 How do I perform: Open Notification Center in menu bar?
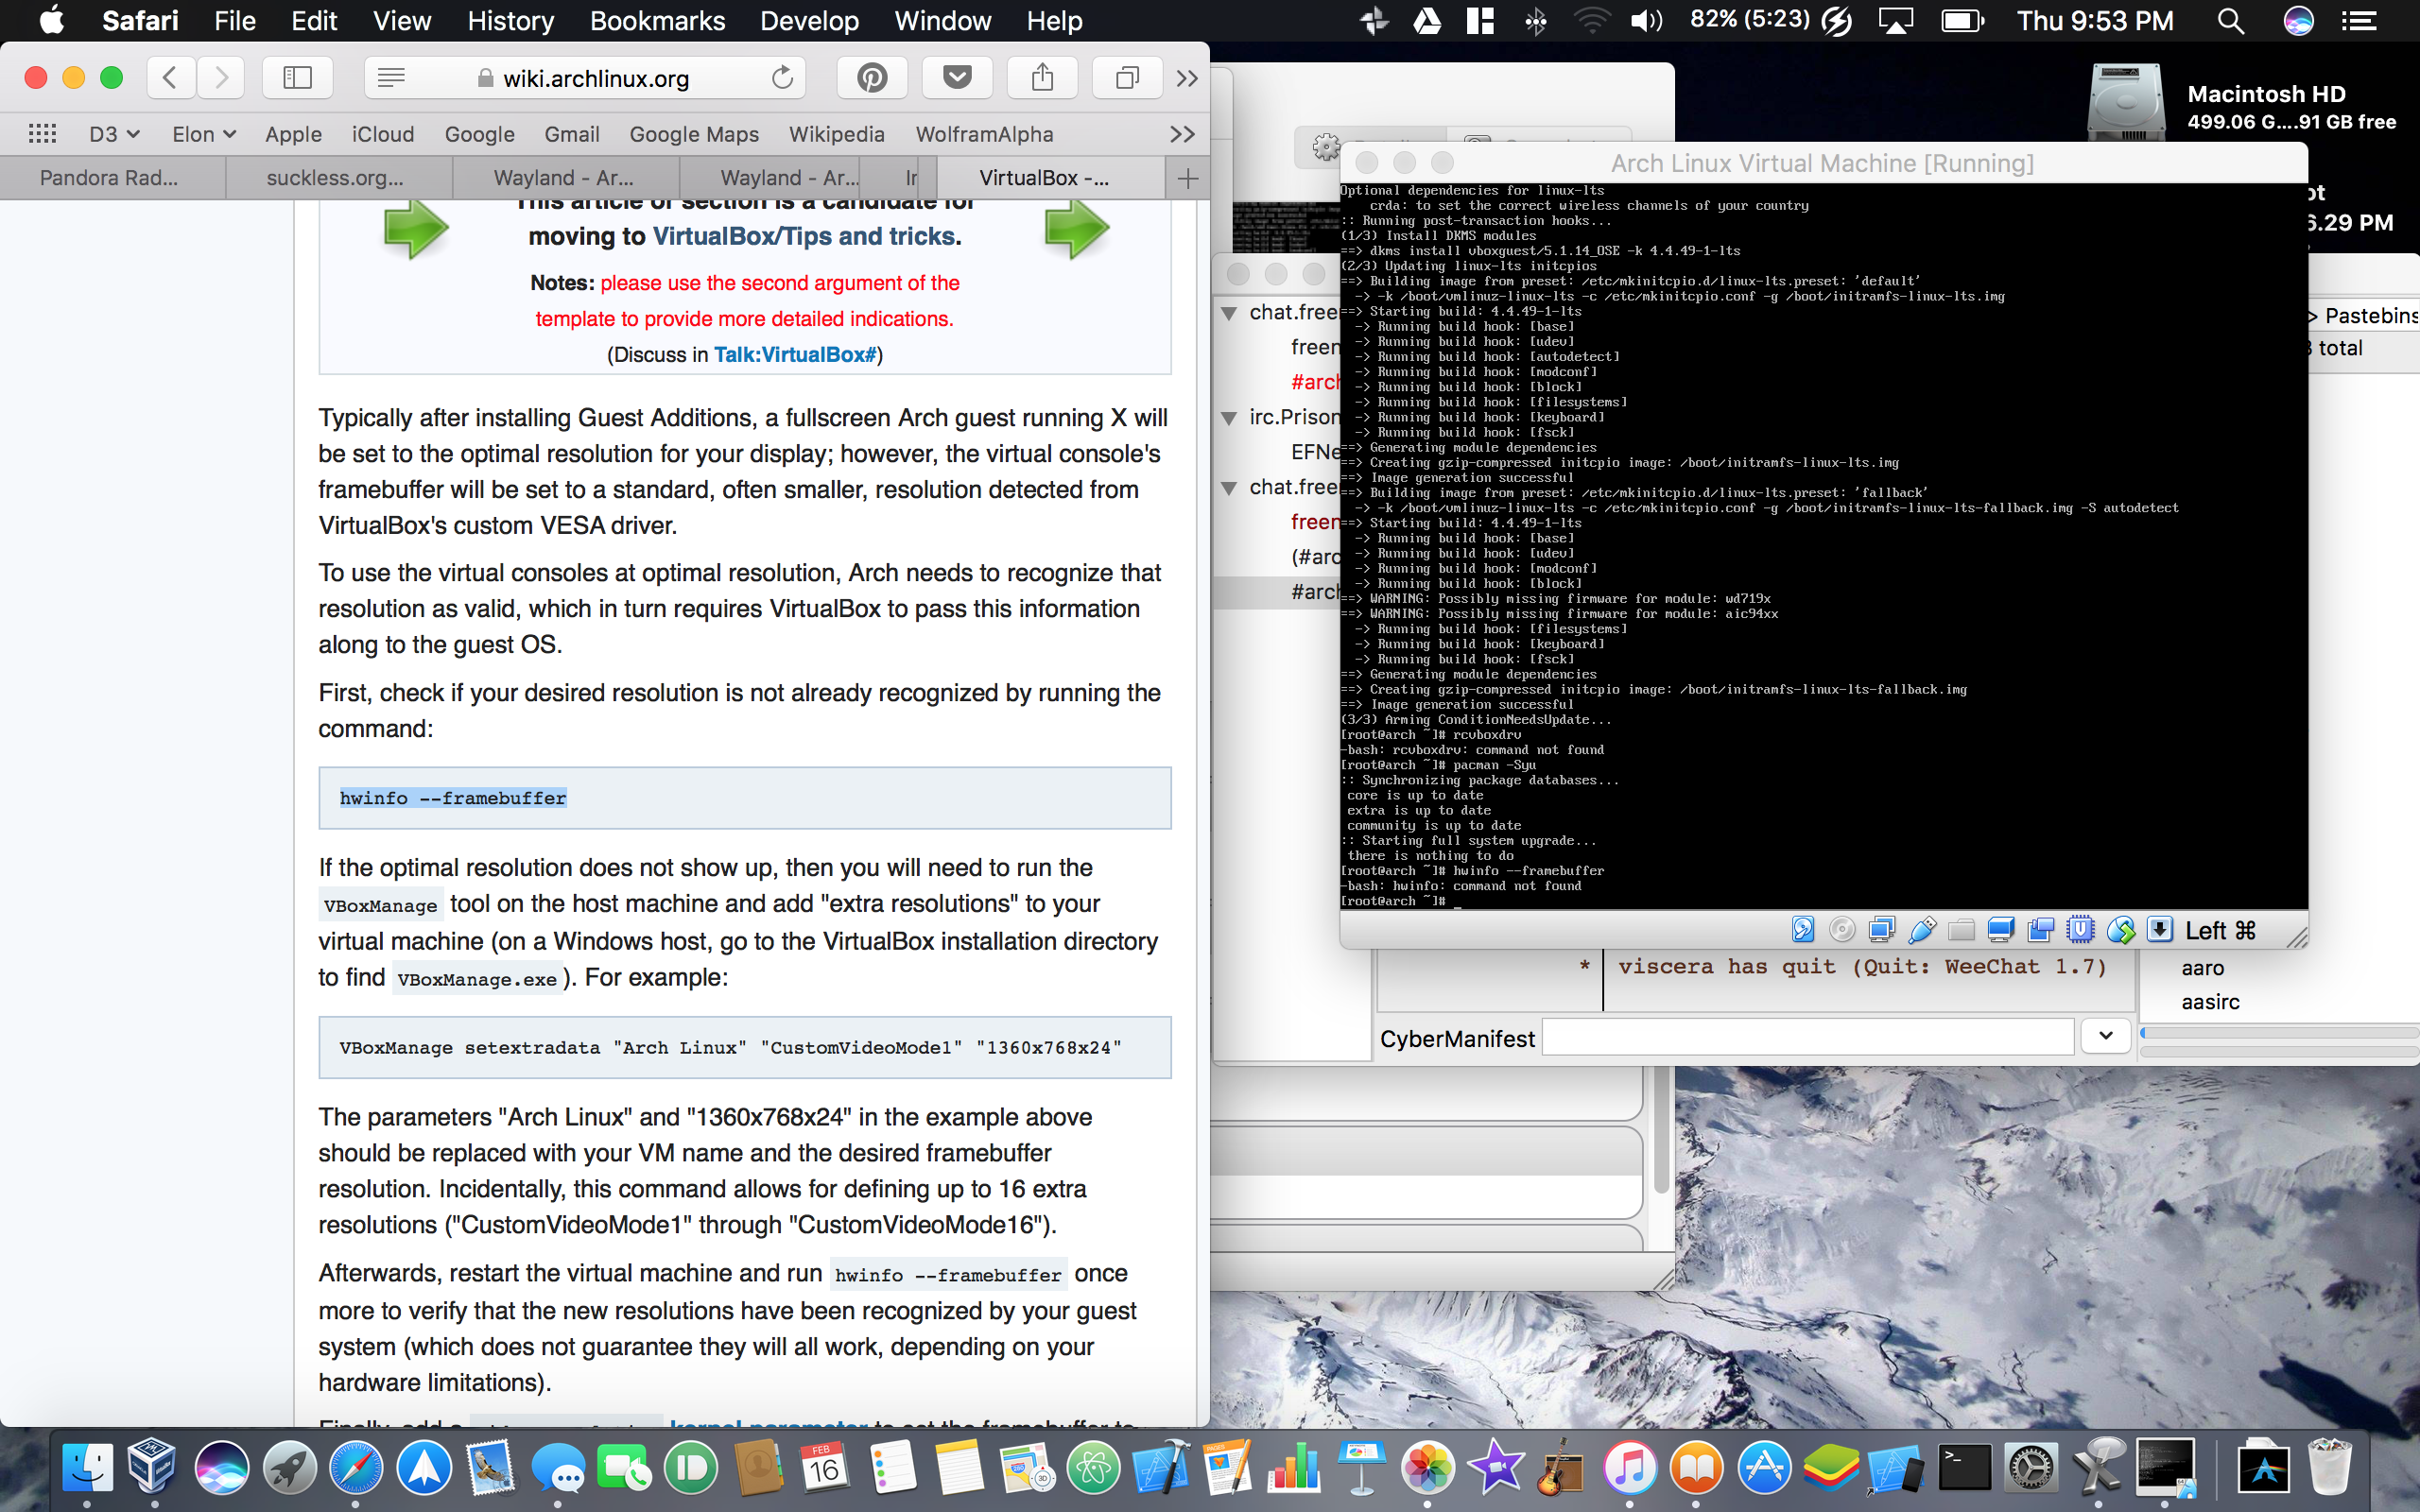2360,21
